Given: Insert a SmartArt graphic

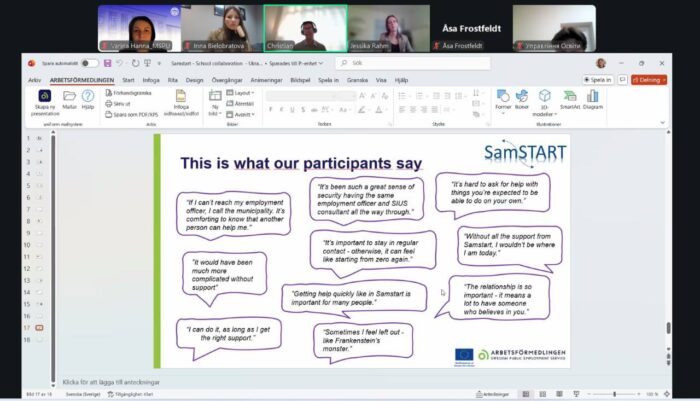Looking at the screenshot, I should coord(569,97).
